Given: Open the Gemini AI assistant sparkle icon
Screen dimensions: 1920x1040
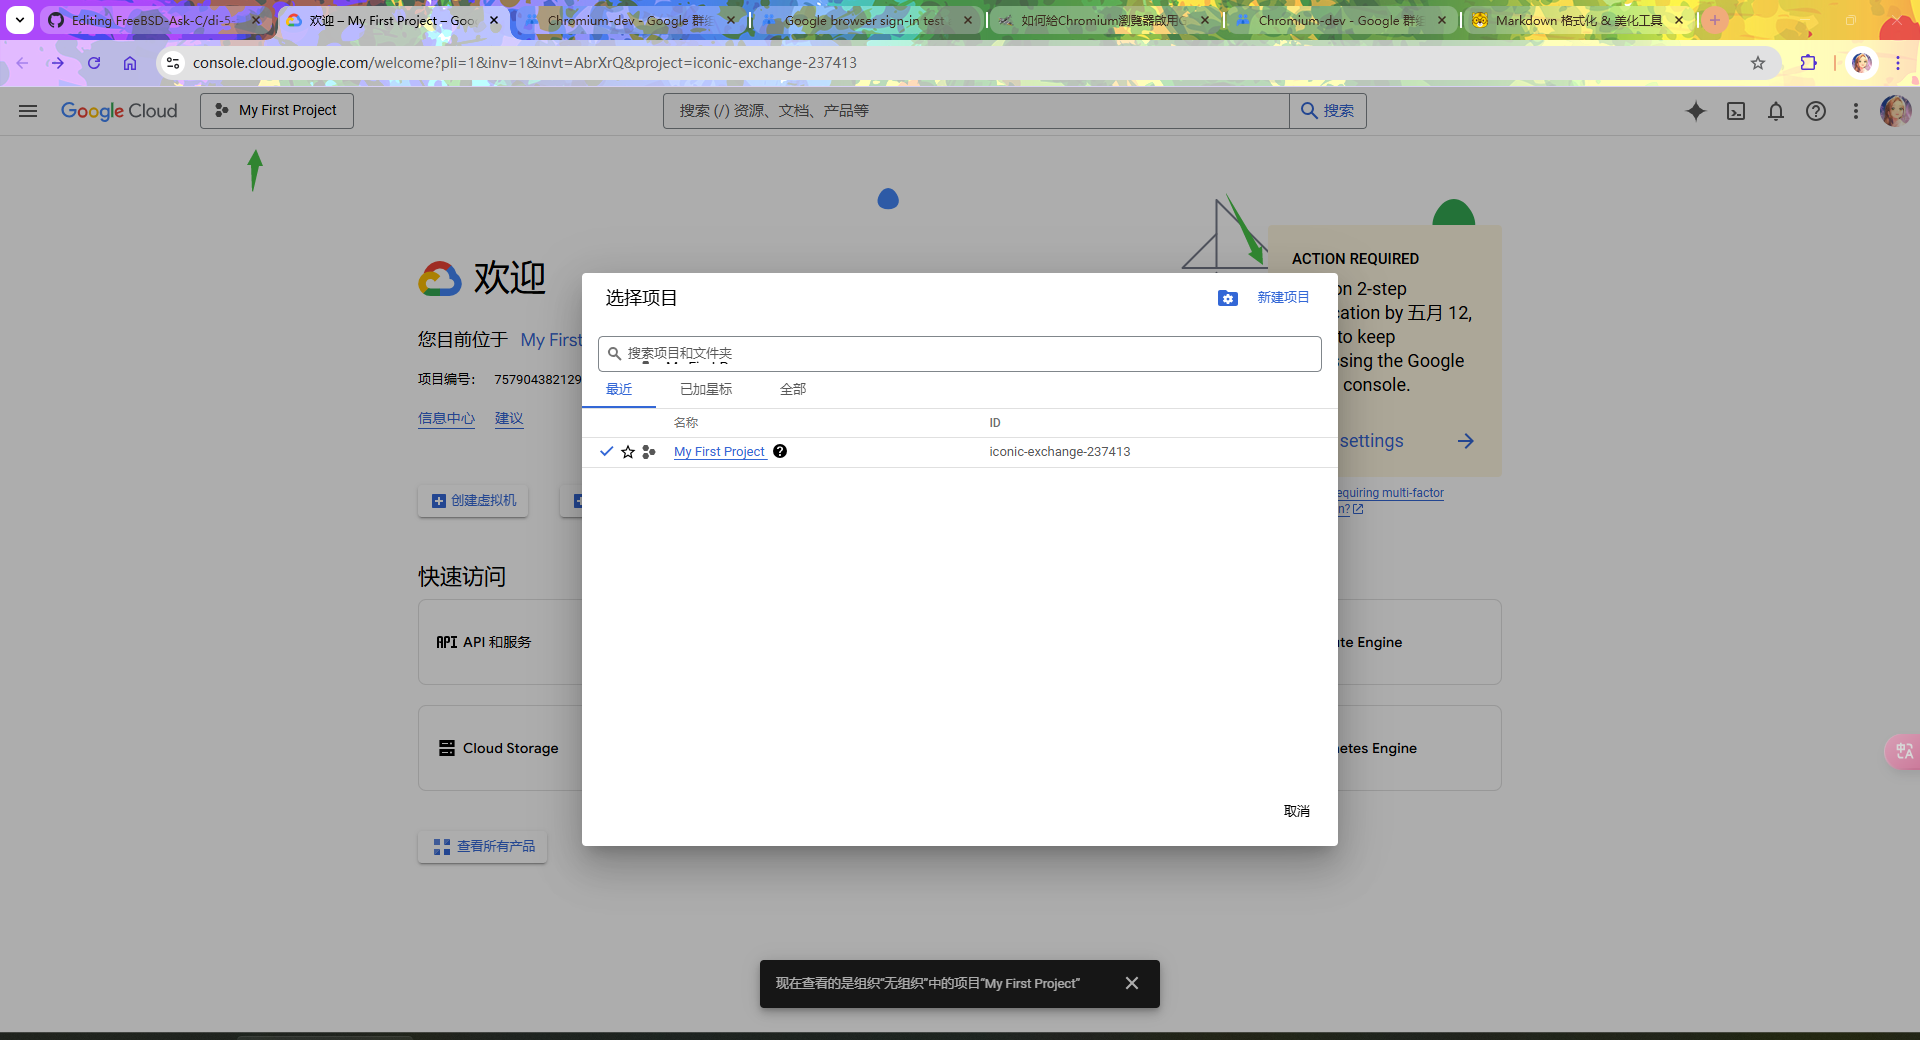Looking at the screenshot, I should point(1696,111).
